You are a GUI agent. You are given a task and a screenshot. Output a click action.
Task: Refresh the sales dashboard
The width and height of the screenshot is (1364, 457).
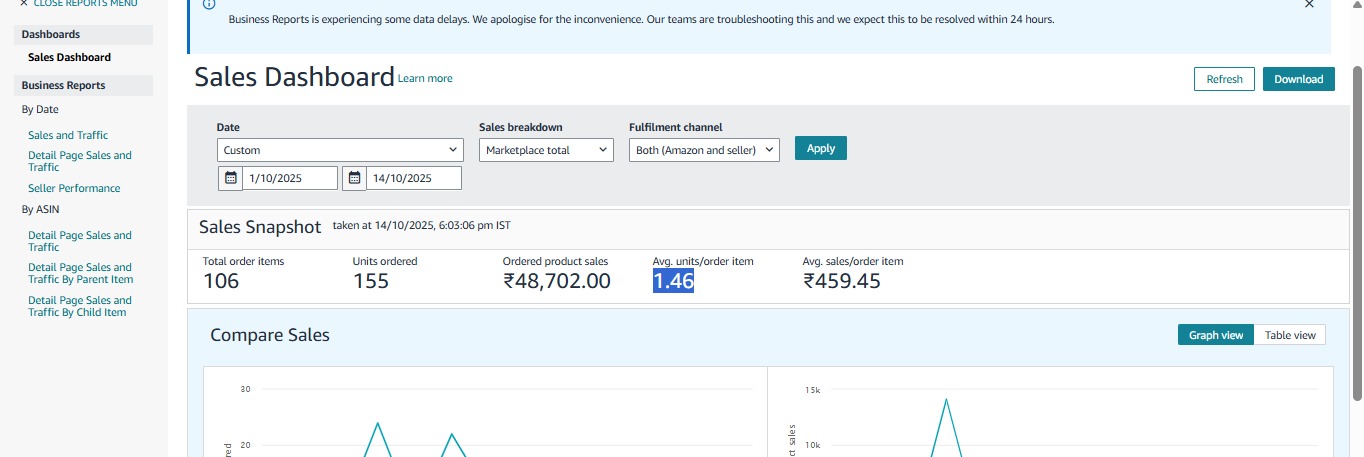click(1224, 79)
